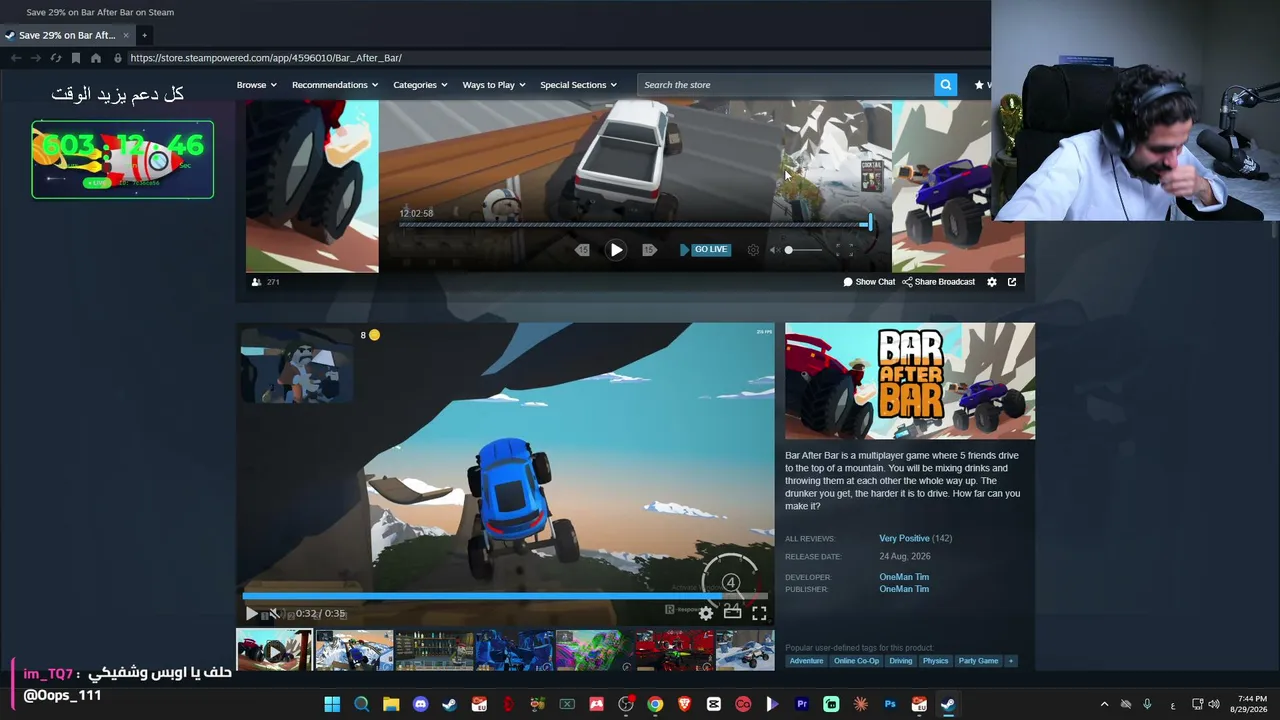Image resolution: width=1280 pixels, height=720 pixels.
Task: Select the first trailer thumbnail with play icon
Action: pos(274,650)
